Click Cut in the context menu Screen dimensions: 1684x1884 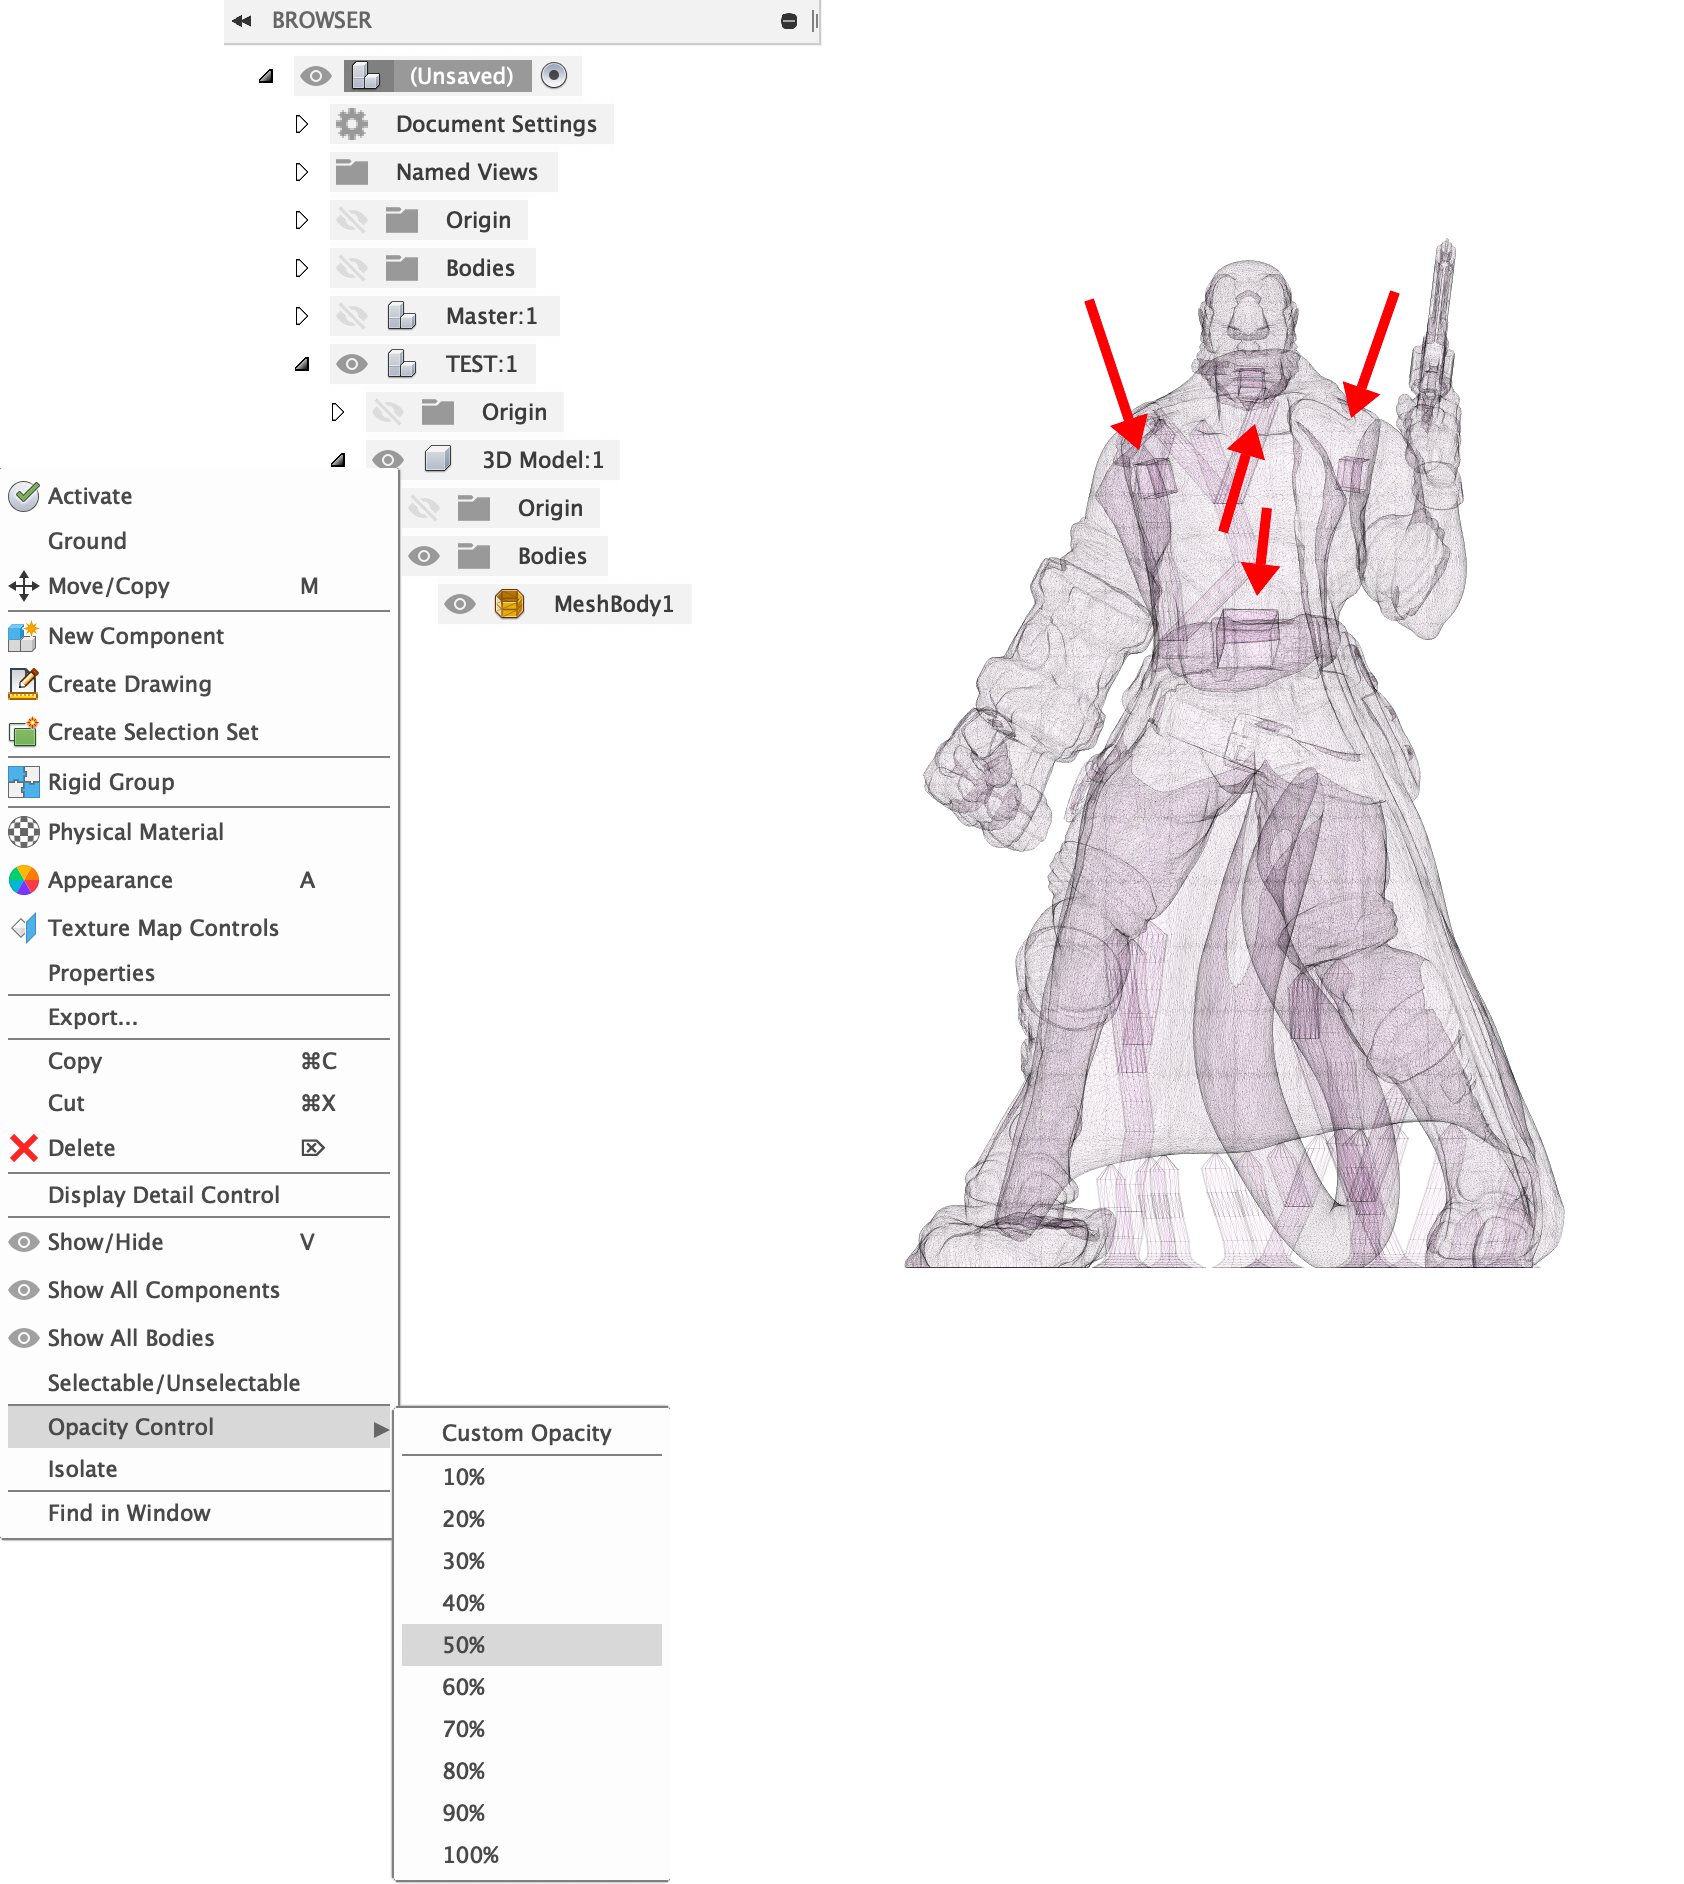tap(199, 1103)
